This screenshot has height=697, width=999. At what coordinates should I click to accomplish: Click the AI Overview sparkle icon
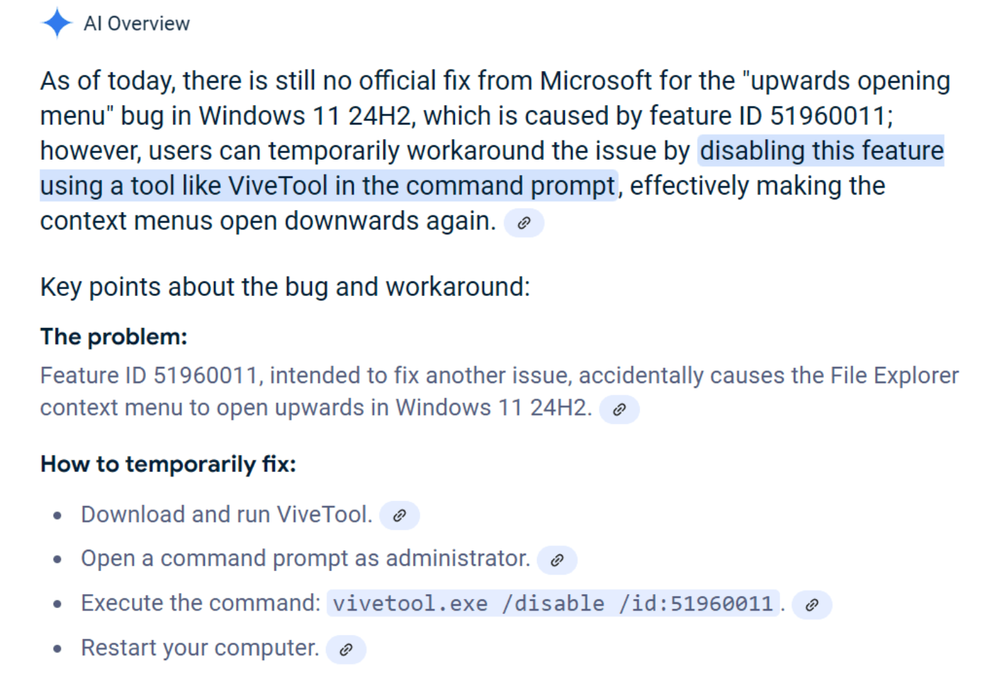tap(56, 23)
